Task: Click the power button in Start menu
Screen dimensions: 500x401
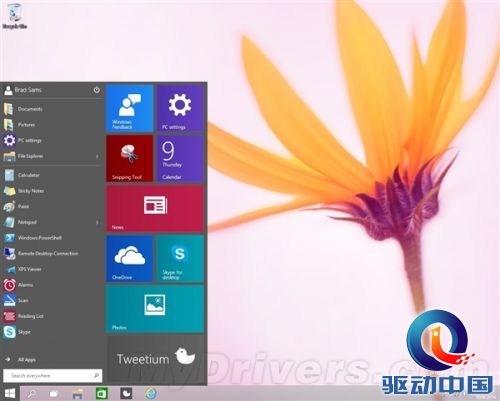Action: coord(97,90)
